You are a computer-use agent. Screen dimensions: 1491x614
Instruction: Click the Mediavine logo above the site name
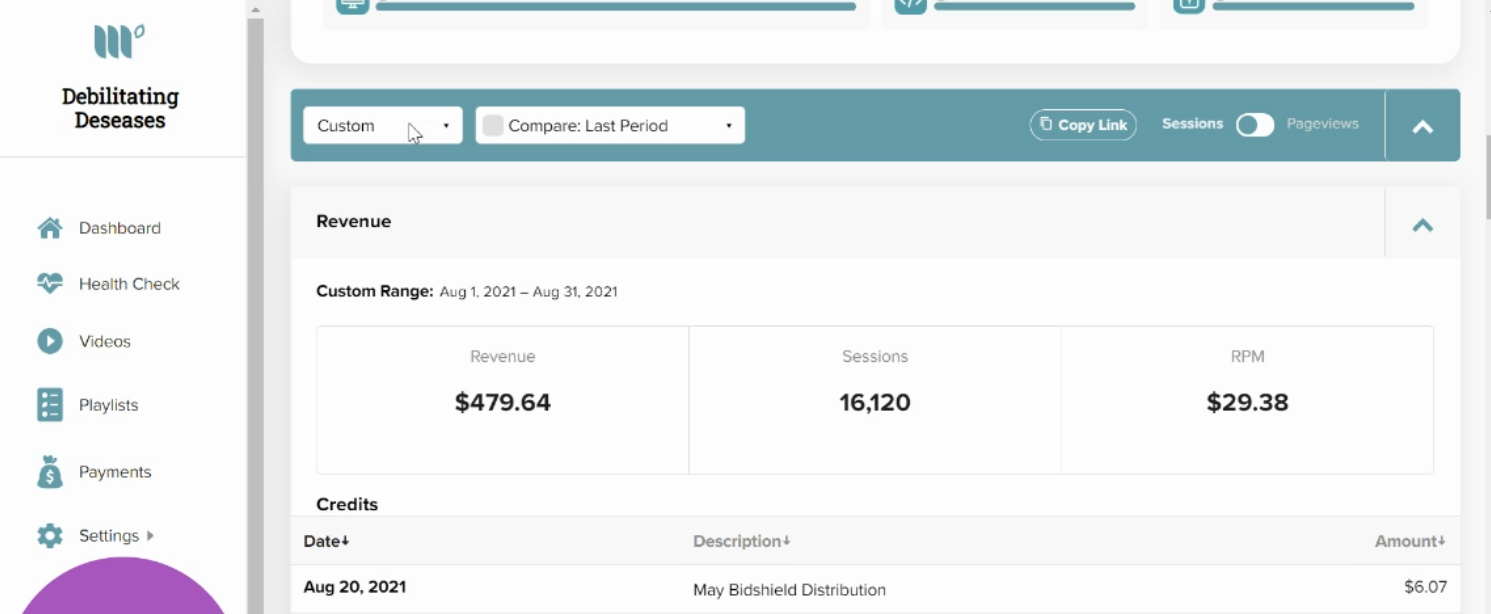pyautogui.click(x=119, y=42)
